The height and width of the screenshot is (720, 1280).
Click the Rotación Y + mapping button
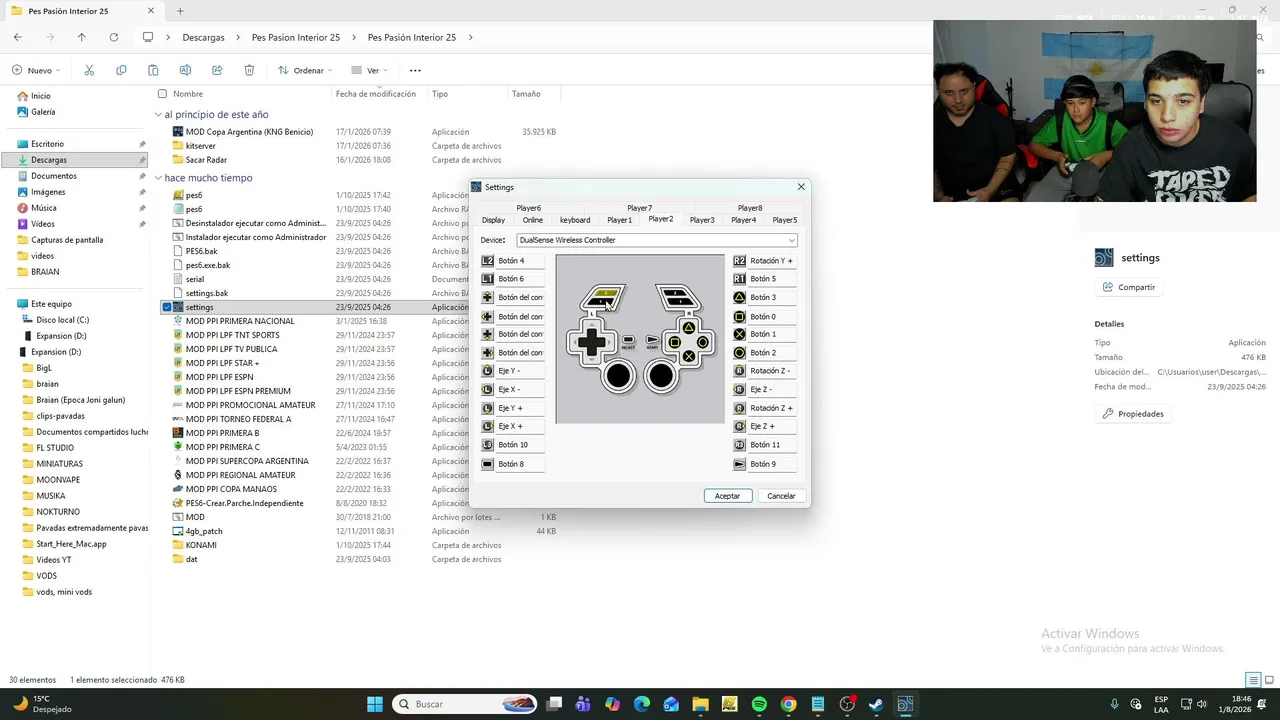(771, 261)
